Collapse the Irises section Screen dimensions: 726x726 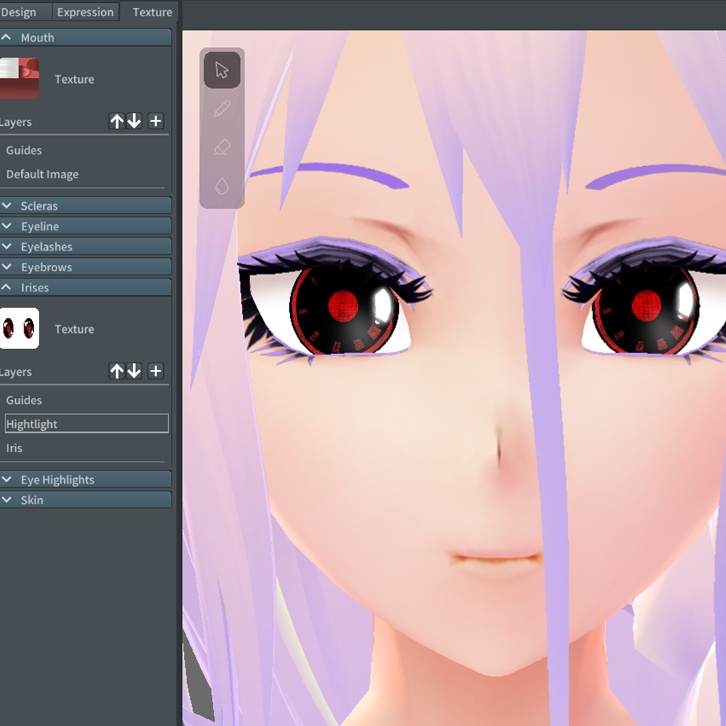coord(85,287)
